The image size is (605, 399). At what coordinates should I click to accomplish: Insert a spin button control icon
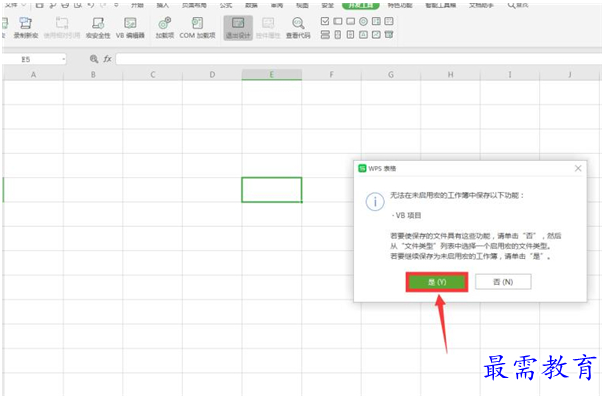(338, 35)
